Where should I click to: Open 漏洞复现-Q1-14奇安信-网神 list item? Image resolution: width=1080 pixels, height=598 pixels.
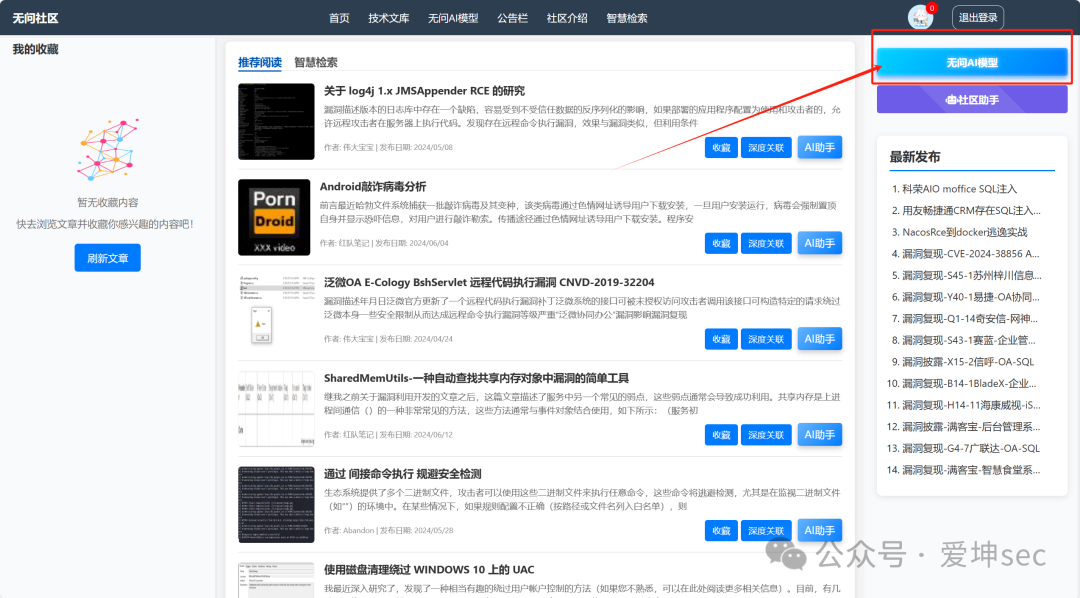(970, 318)
